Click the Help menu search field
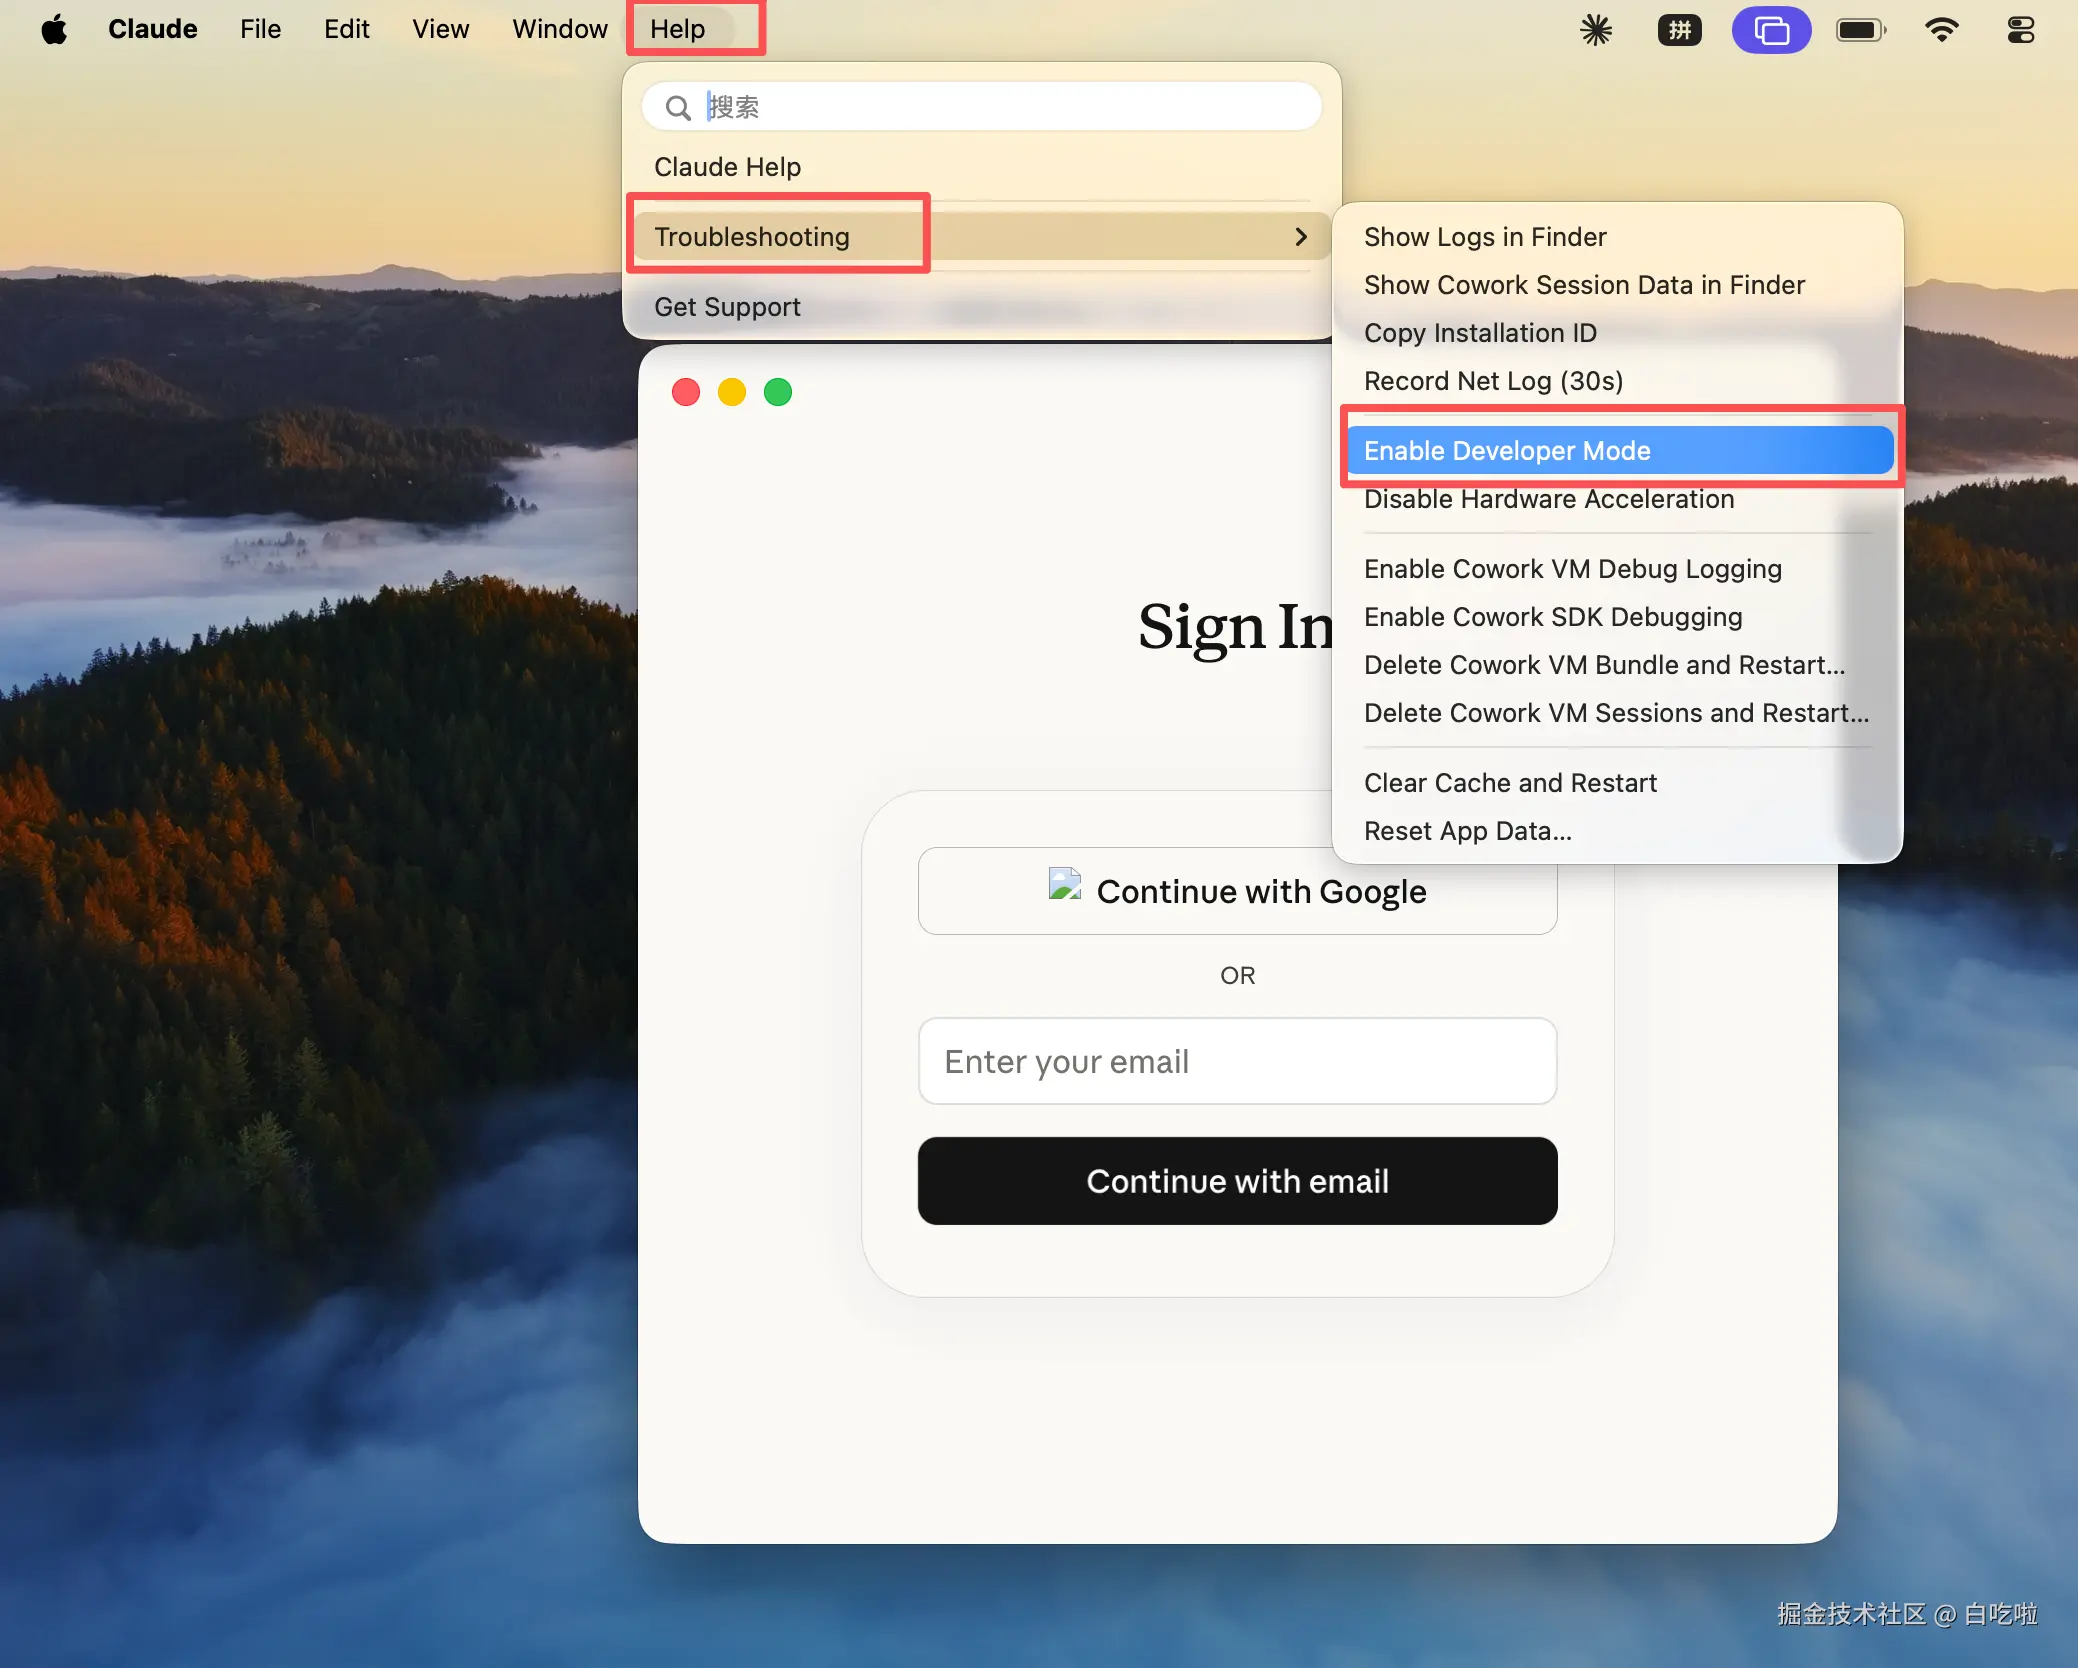2078x1668 pixels. [x=982, y=107]
